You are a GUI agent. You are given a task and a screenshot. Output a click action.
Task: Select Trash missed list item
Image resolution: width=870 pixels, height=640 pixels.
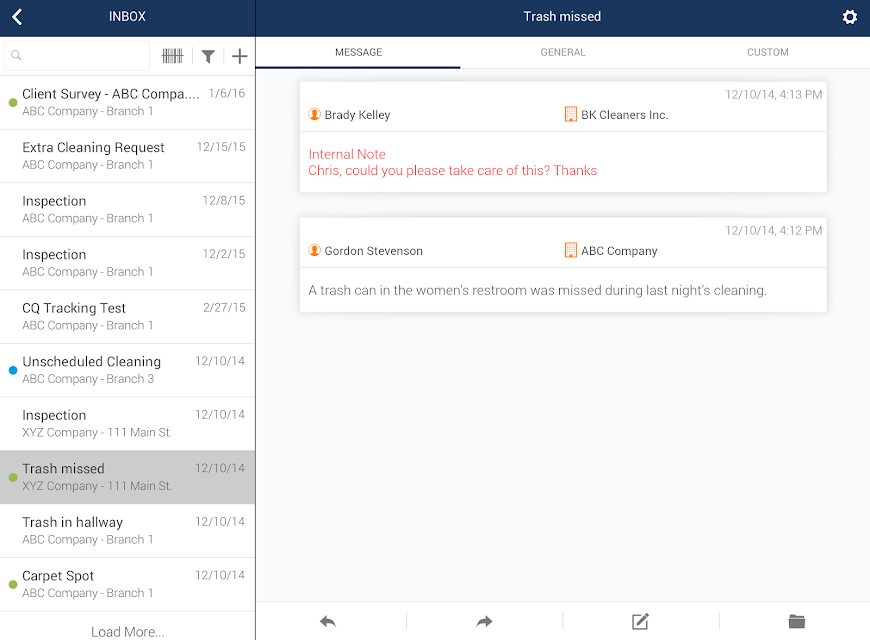128,477
